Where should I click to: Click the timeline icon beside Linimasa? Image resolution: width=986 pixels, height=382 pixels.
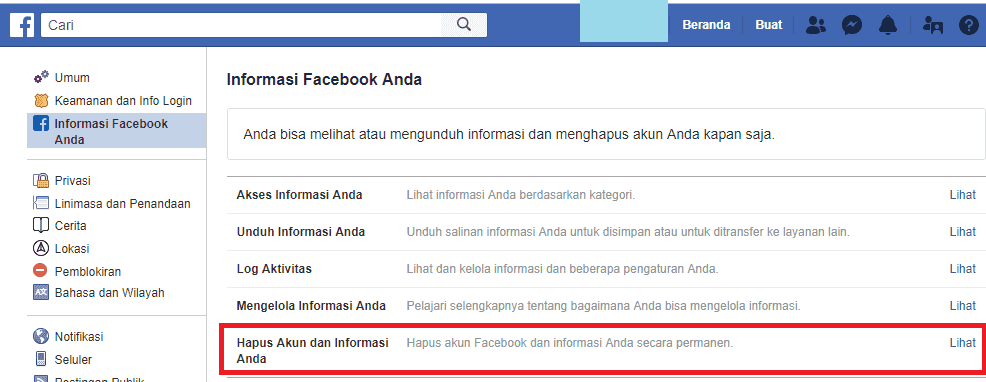click(41, 203)
